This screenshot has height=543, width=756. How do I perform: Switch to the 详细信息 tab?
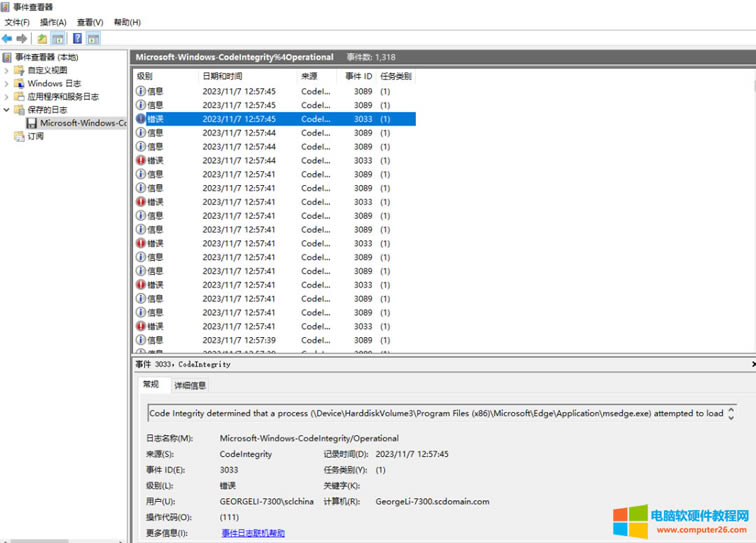[190, 385]
